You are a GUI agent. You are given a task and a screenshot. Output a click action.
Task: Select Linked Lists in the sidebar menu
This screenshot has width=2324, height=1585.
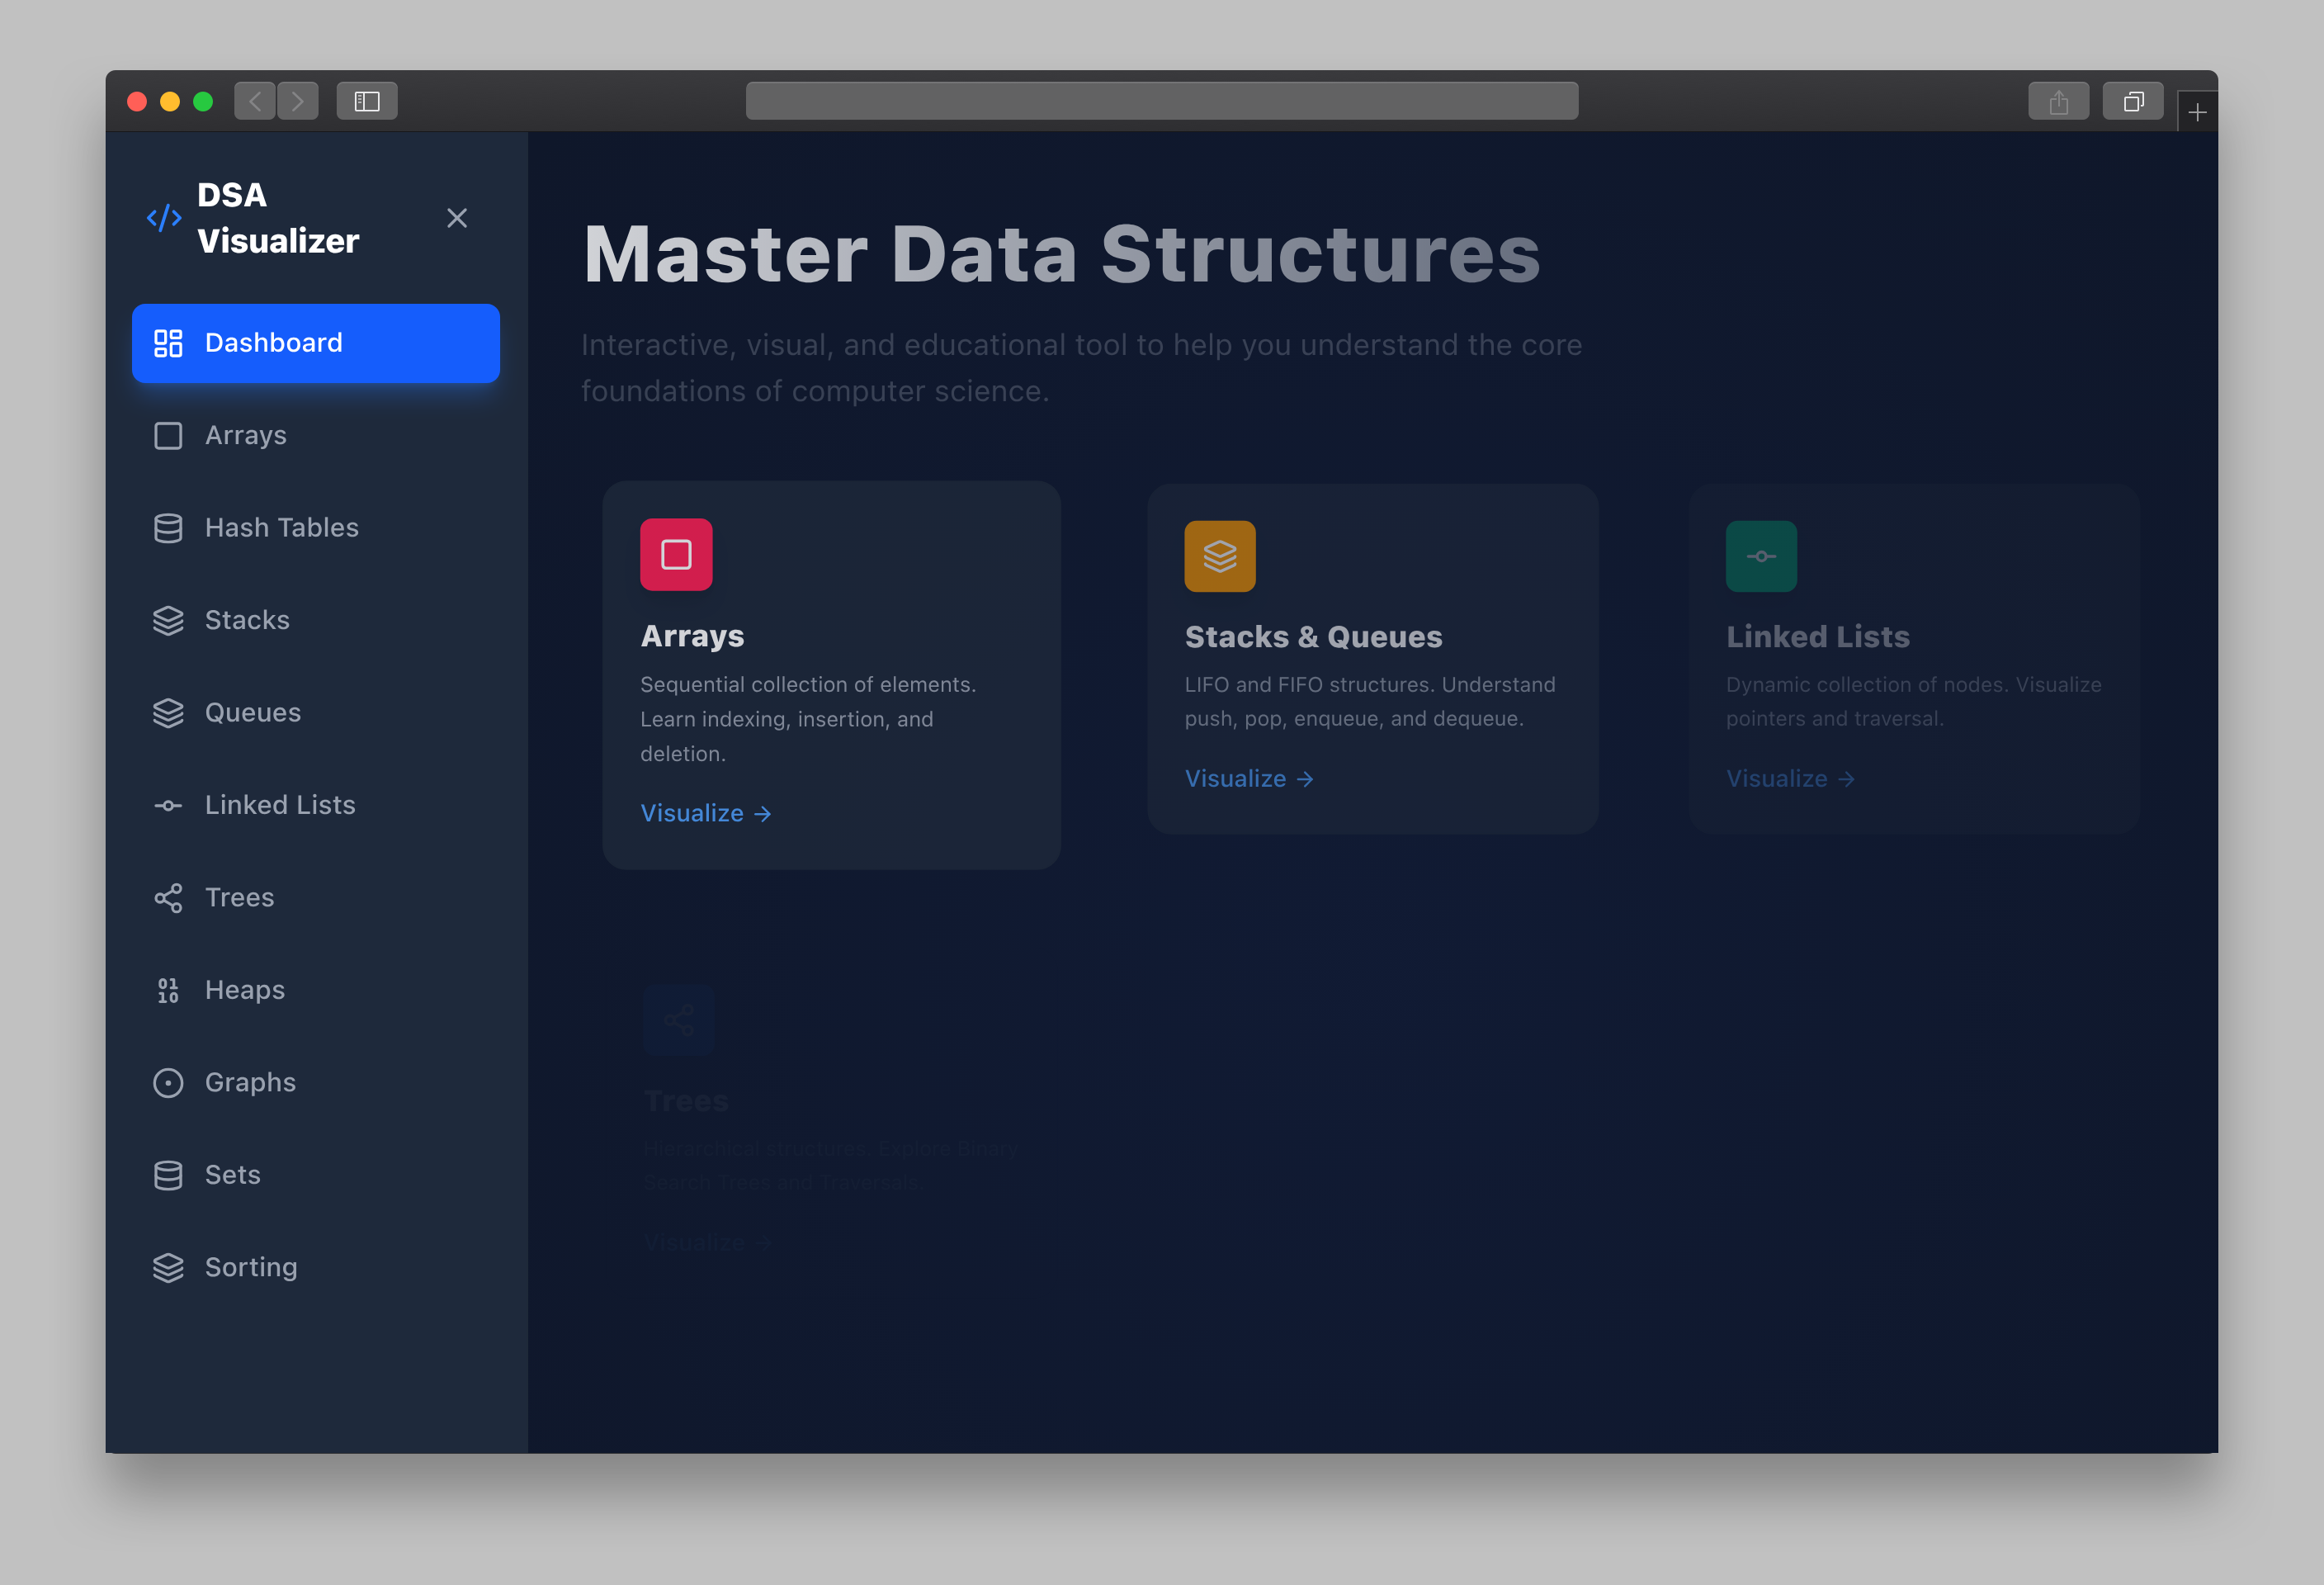point(316,805)
